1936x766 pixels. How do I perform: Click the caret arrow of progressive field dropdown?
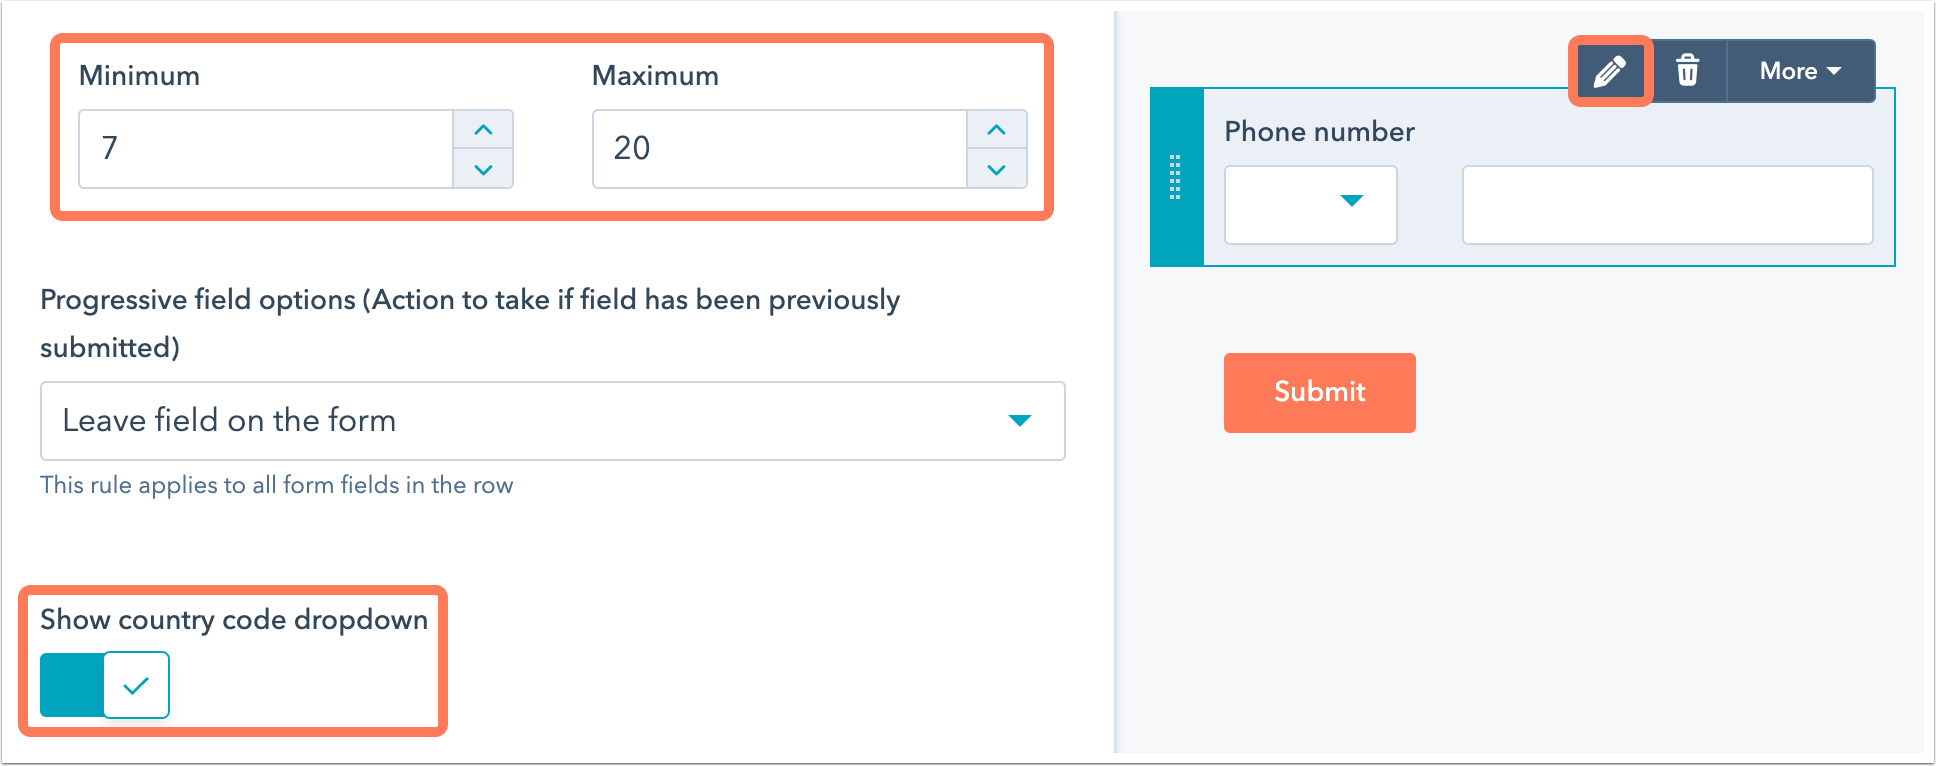pyautogui.click(x=1020, y=421)
